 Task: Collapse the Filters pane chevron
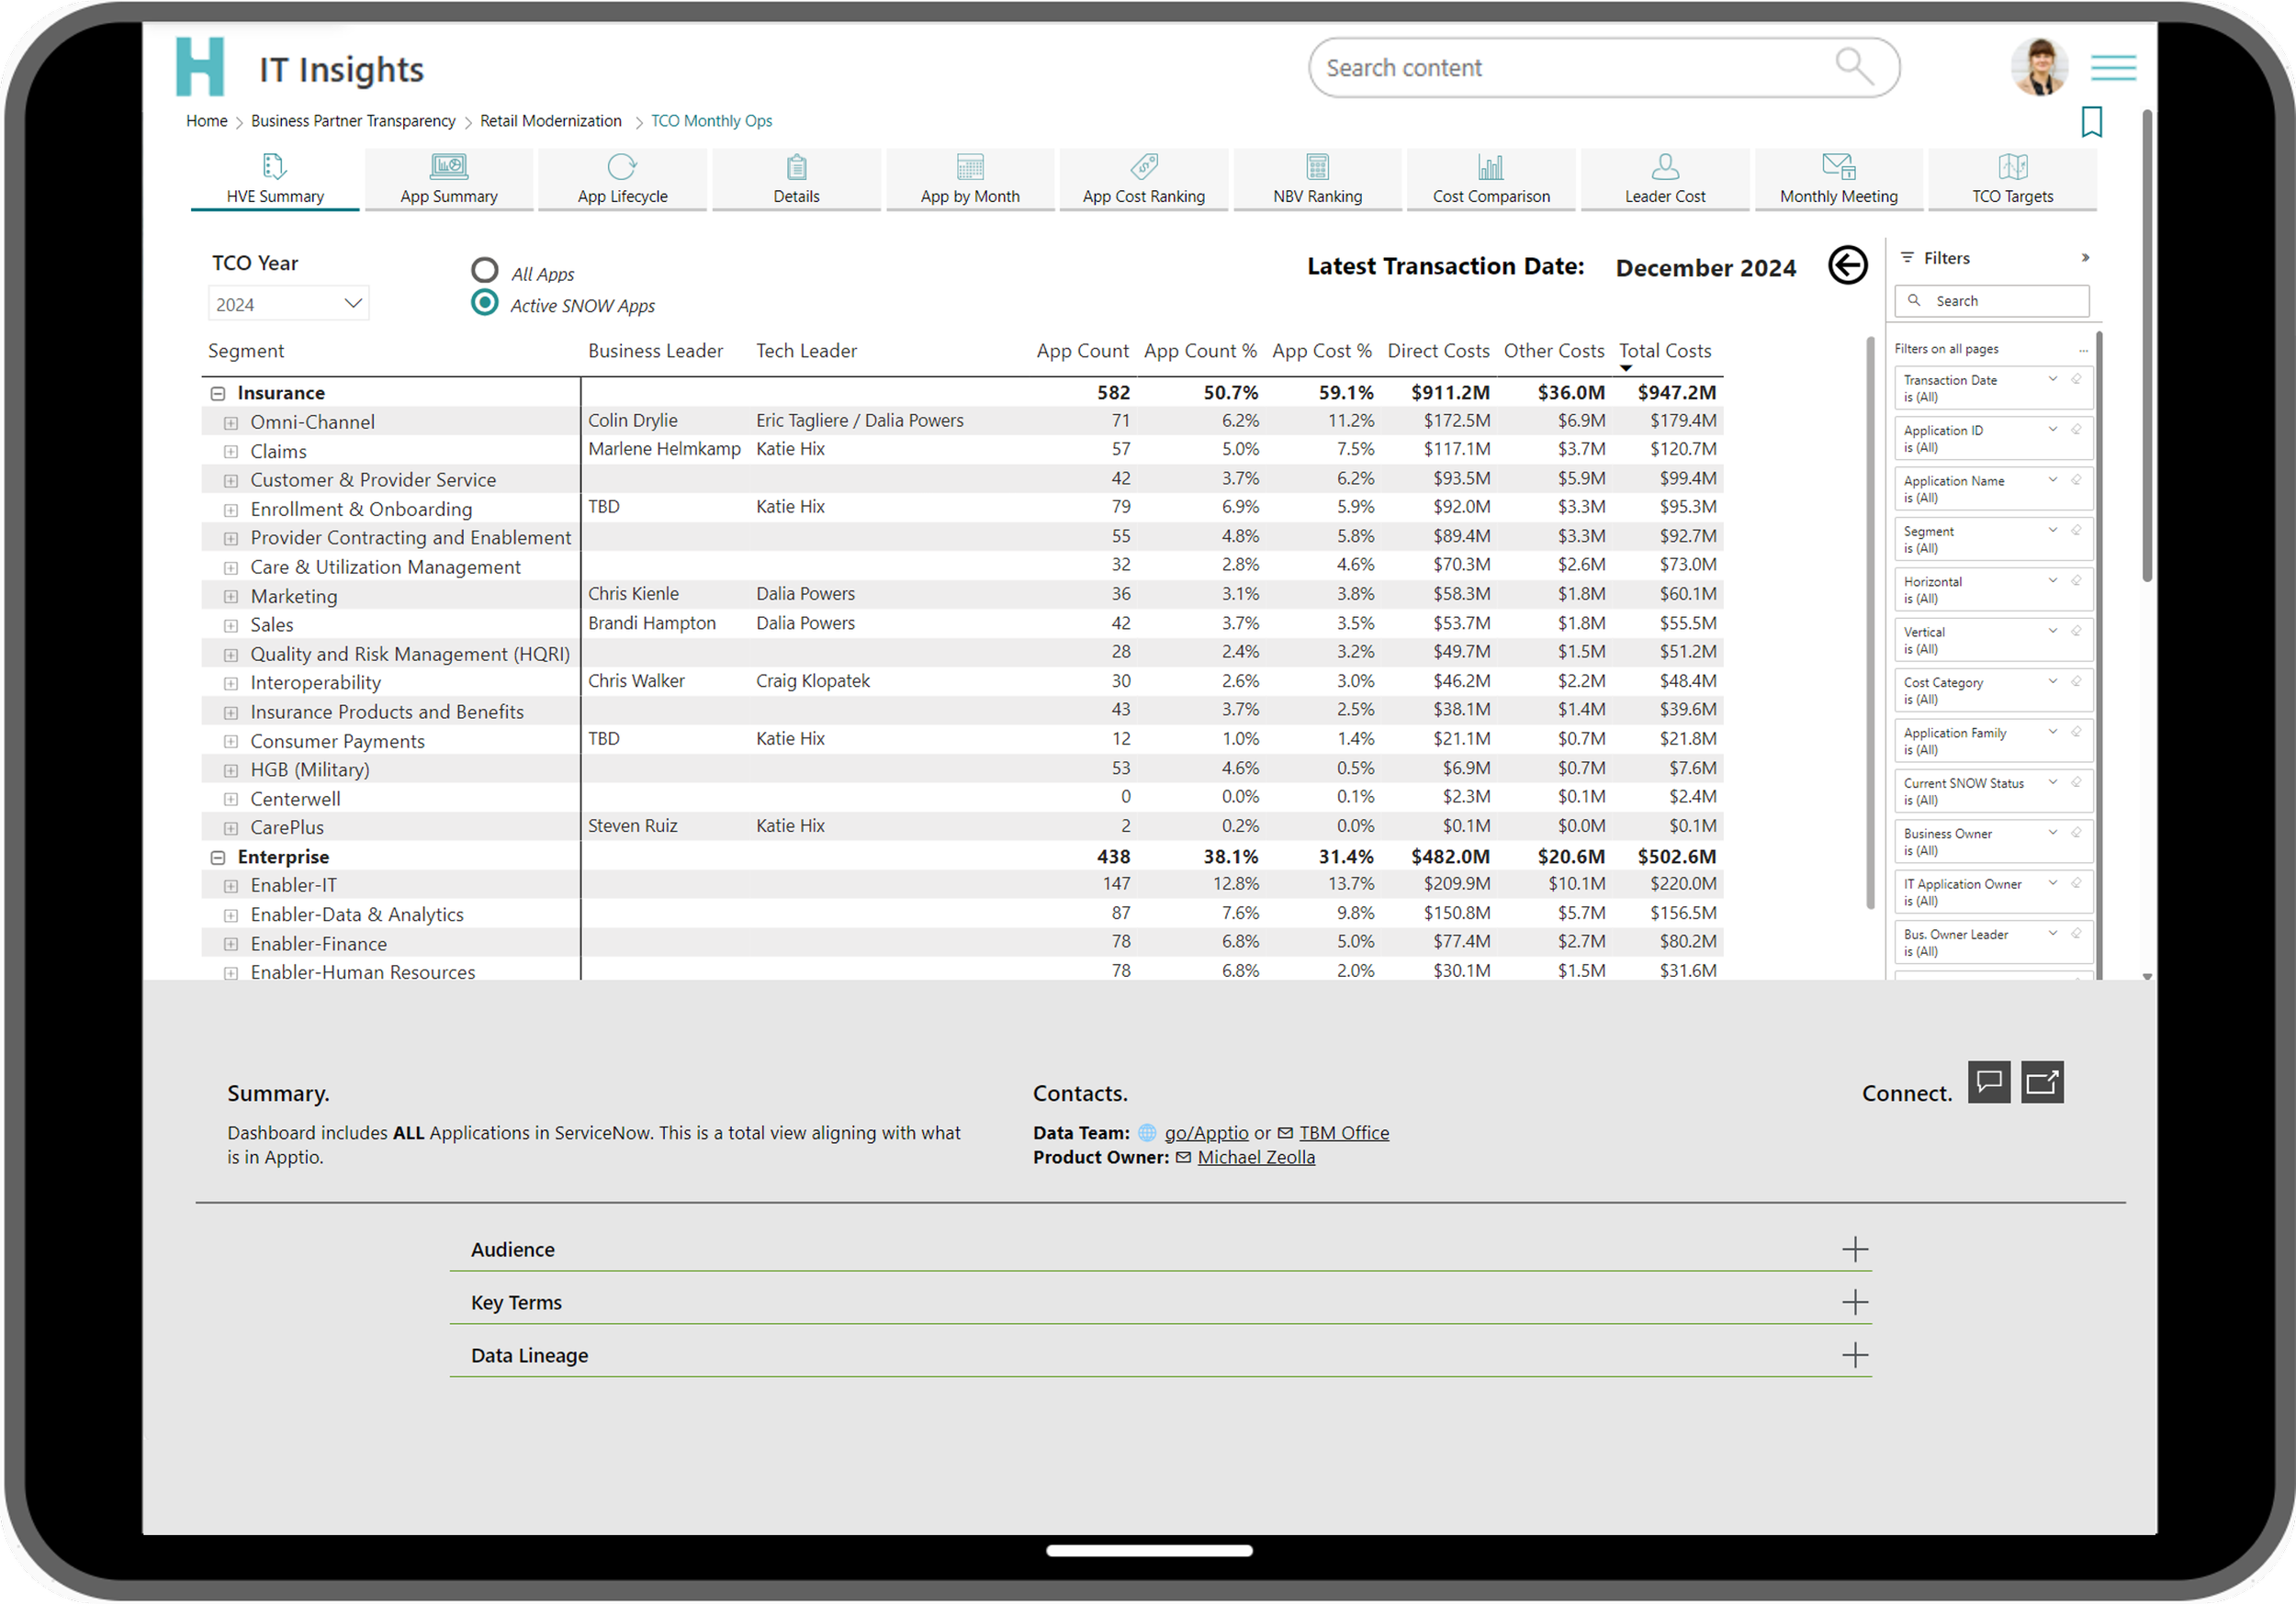click(x=2085, y=258)
